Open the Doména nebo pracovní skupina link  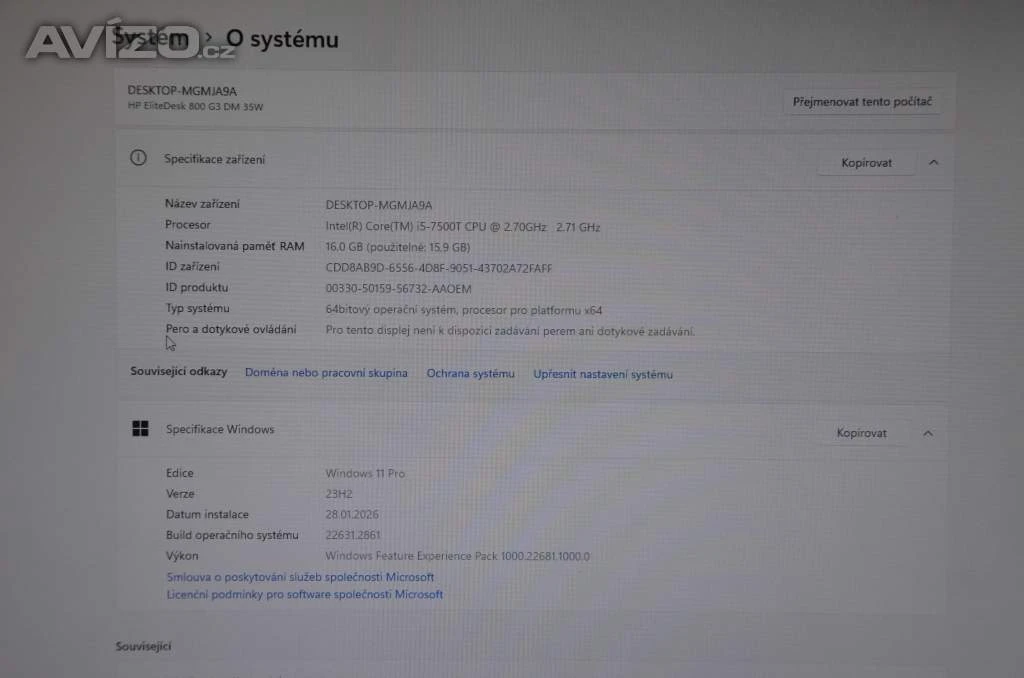pyautogui.click(x=326, y=373)
